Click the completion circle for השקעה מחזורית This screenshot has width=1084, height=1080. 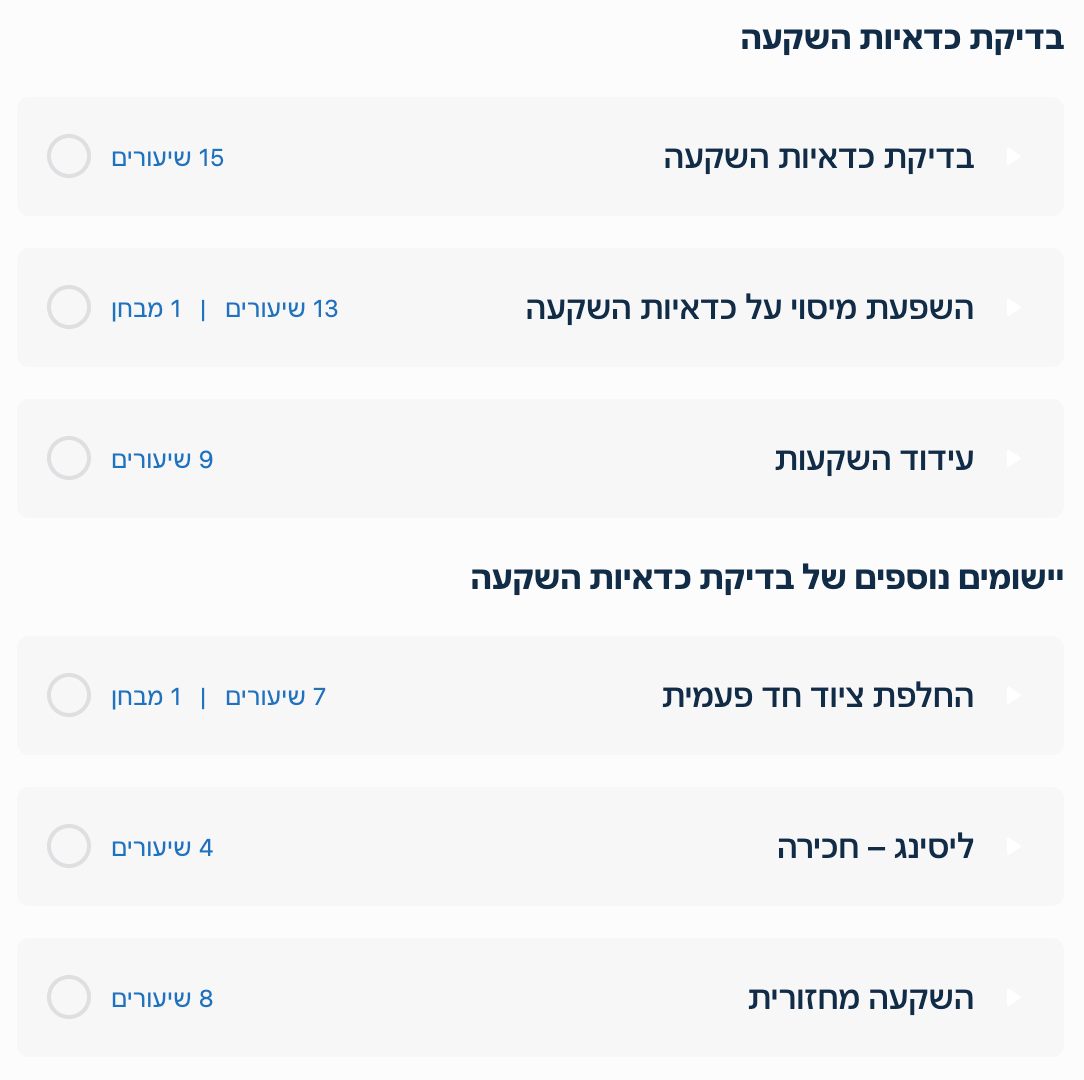point(69,998)
